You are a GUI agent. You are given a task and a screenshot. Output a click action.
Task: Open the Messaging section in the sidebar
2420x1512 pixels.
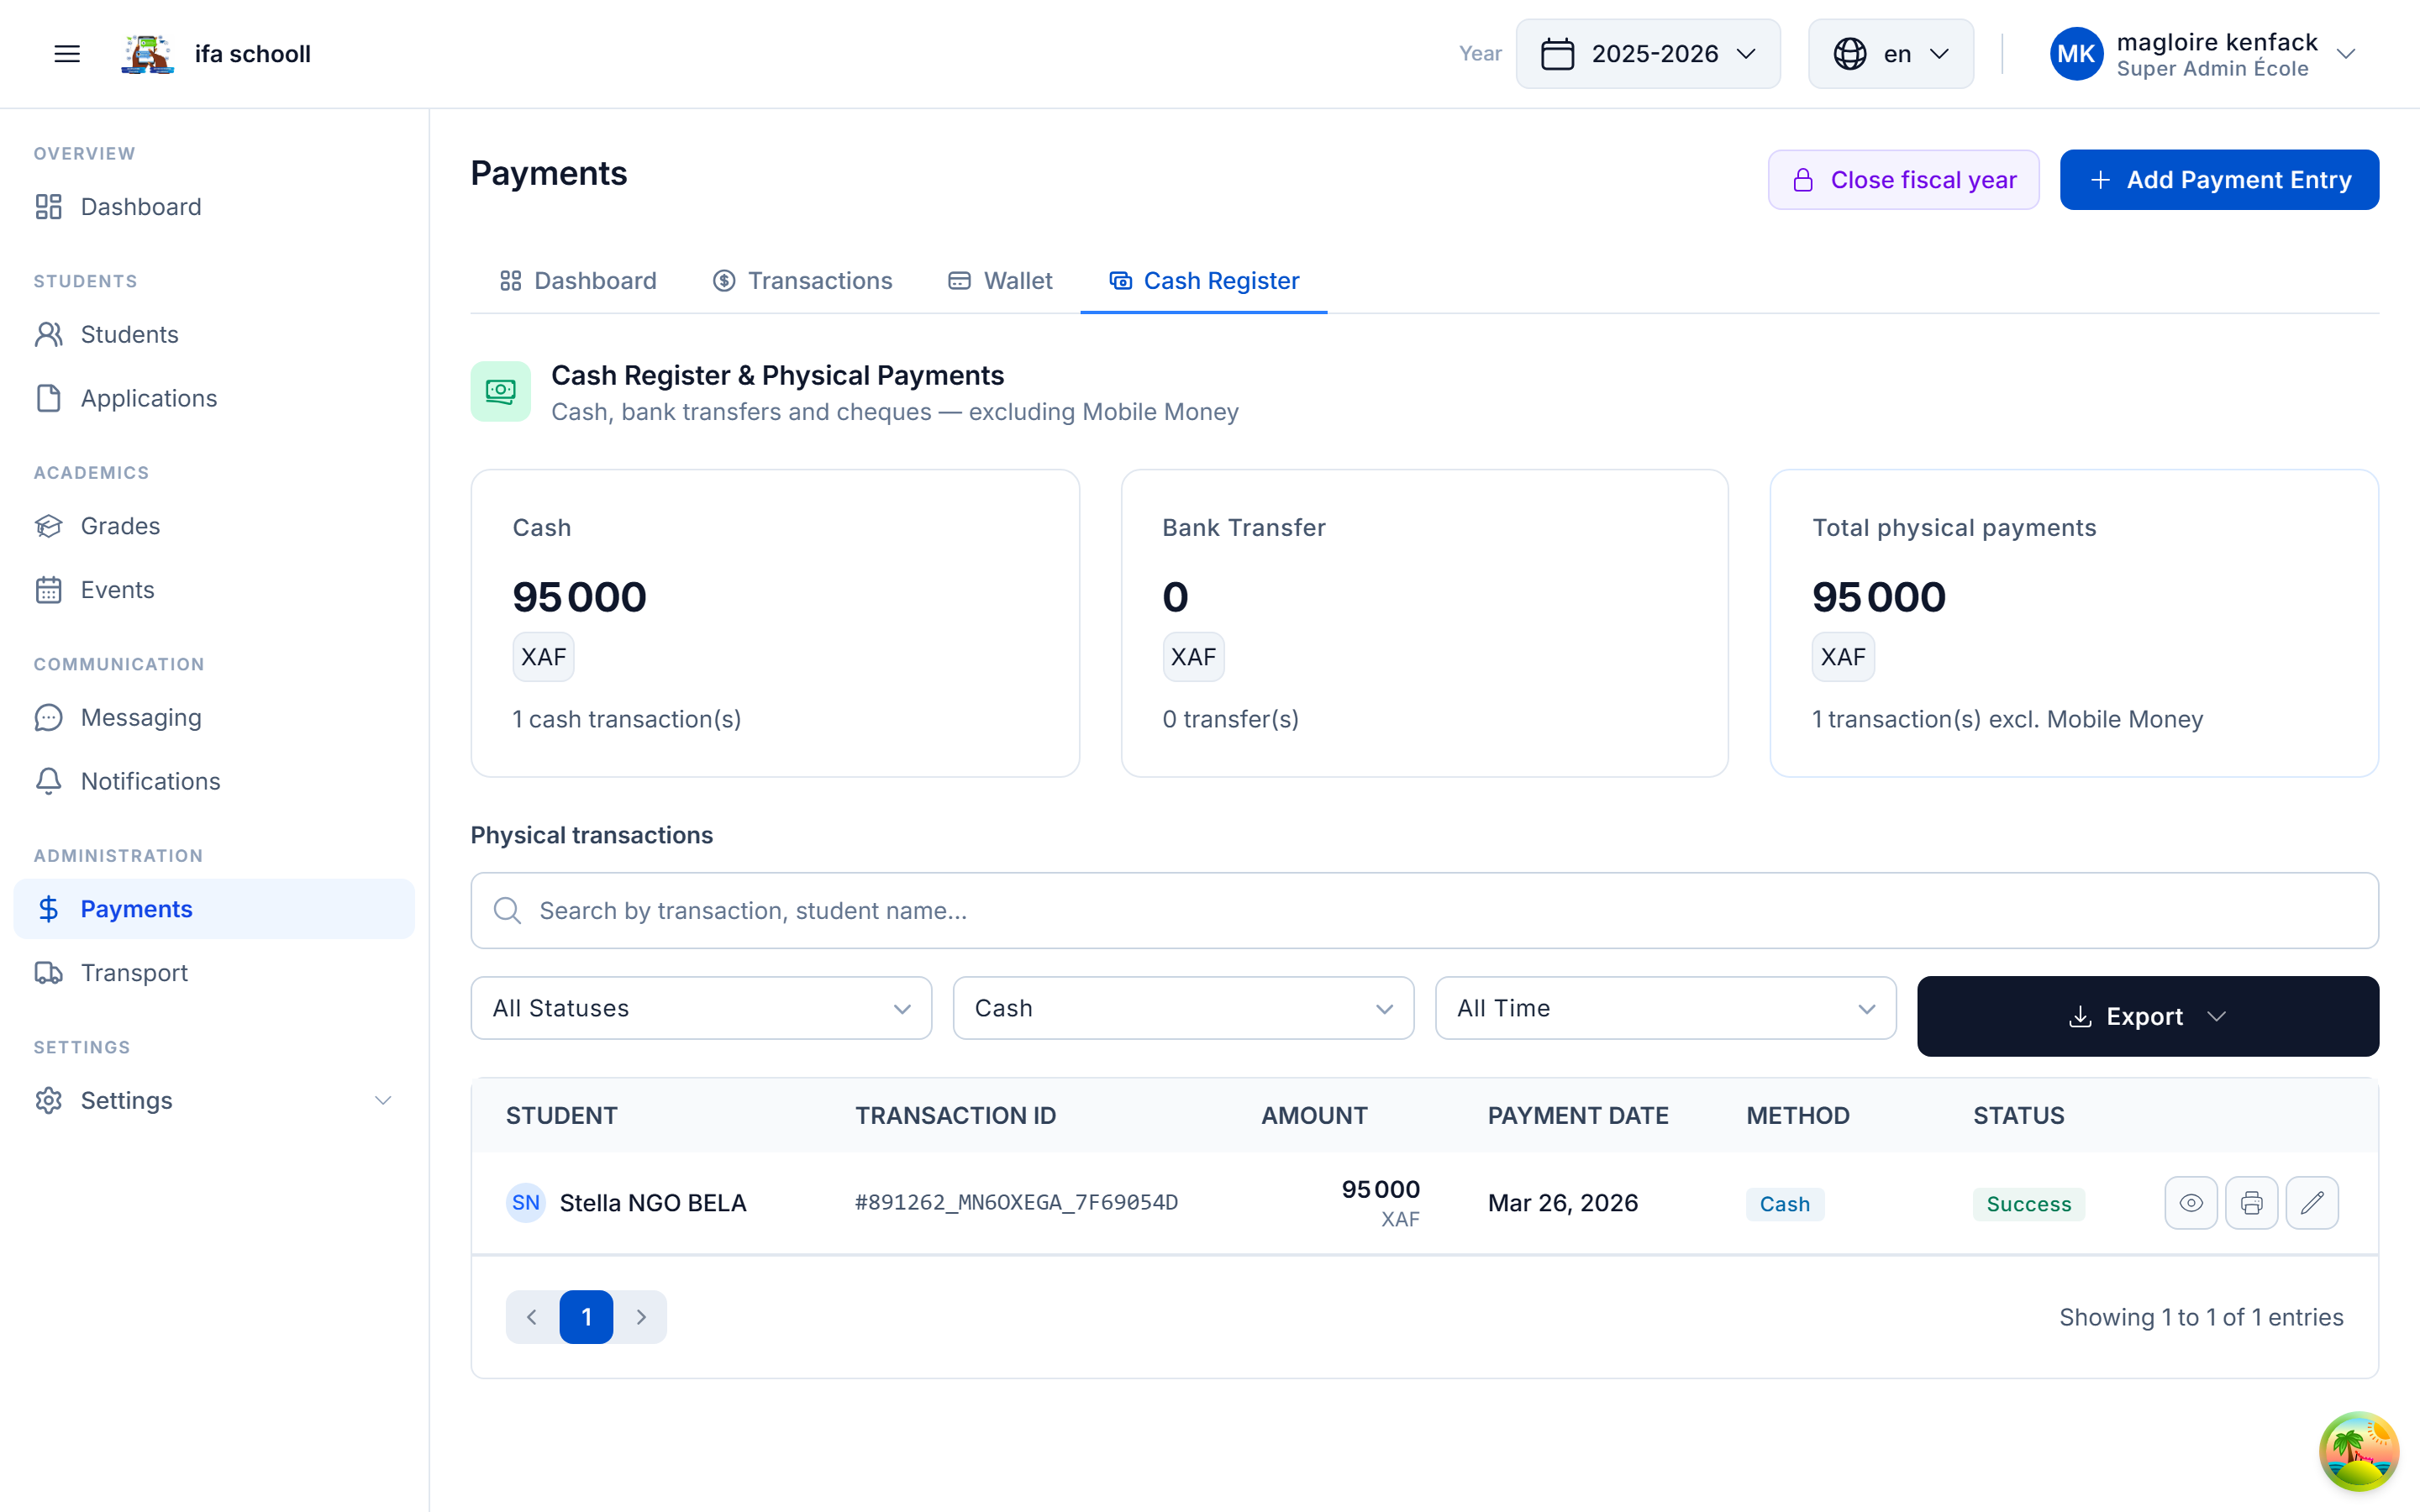click(x=141, y=717)
